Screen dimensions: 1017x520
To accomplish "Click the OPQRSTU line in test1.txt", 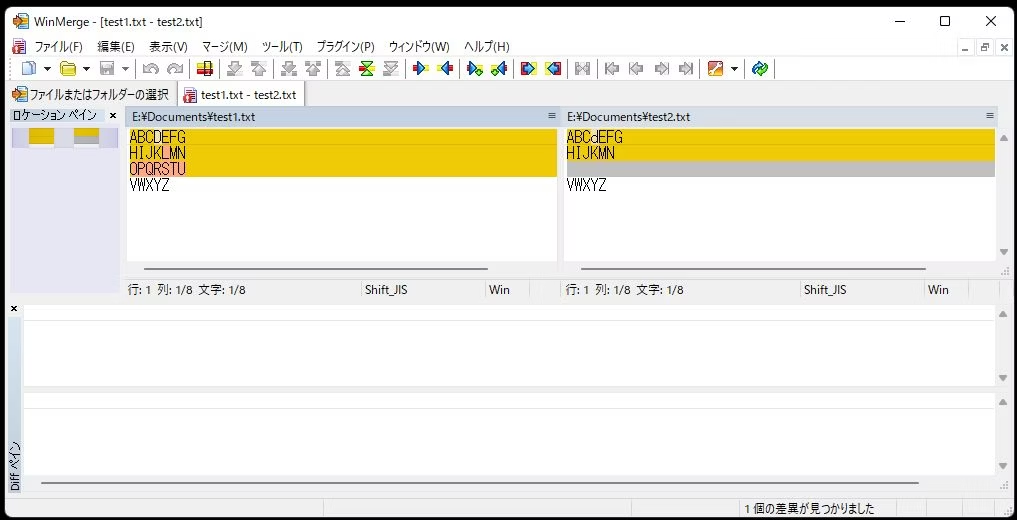I will click(342, 169).
